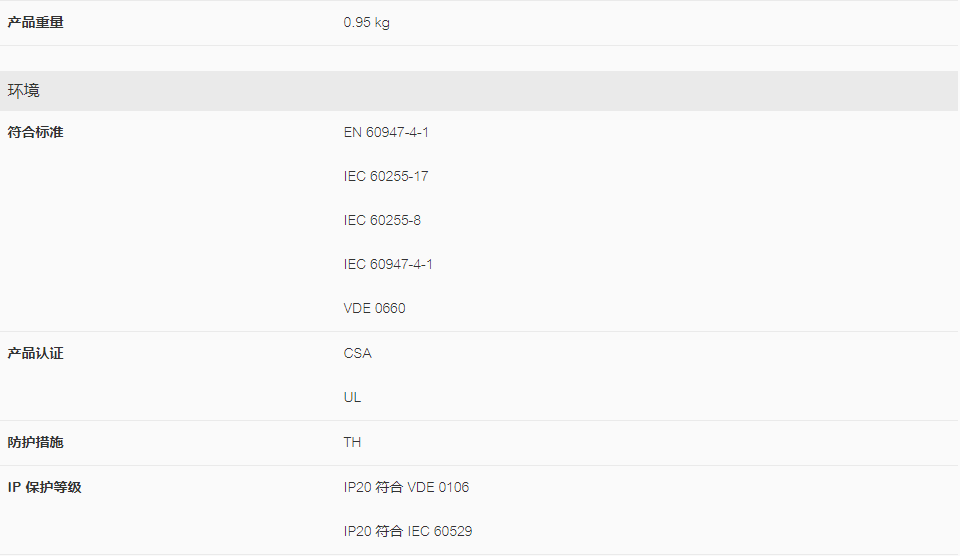
Task: Select EN 60947-4-1 standard text
Action: (x=386, y=132)
